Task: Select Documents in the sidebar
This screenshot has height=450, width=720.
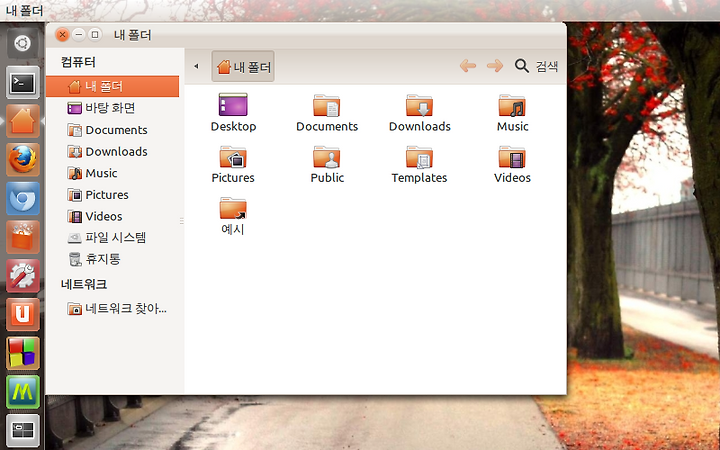Action: (112, 130)
